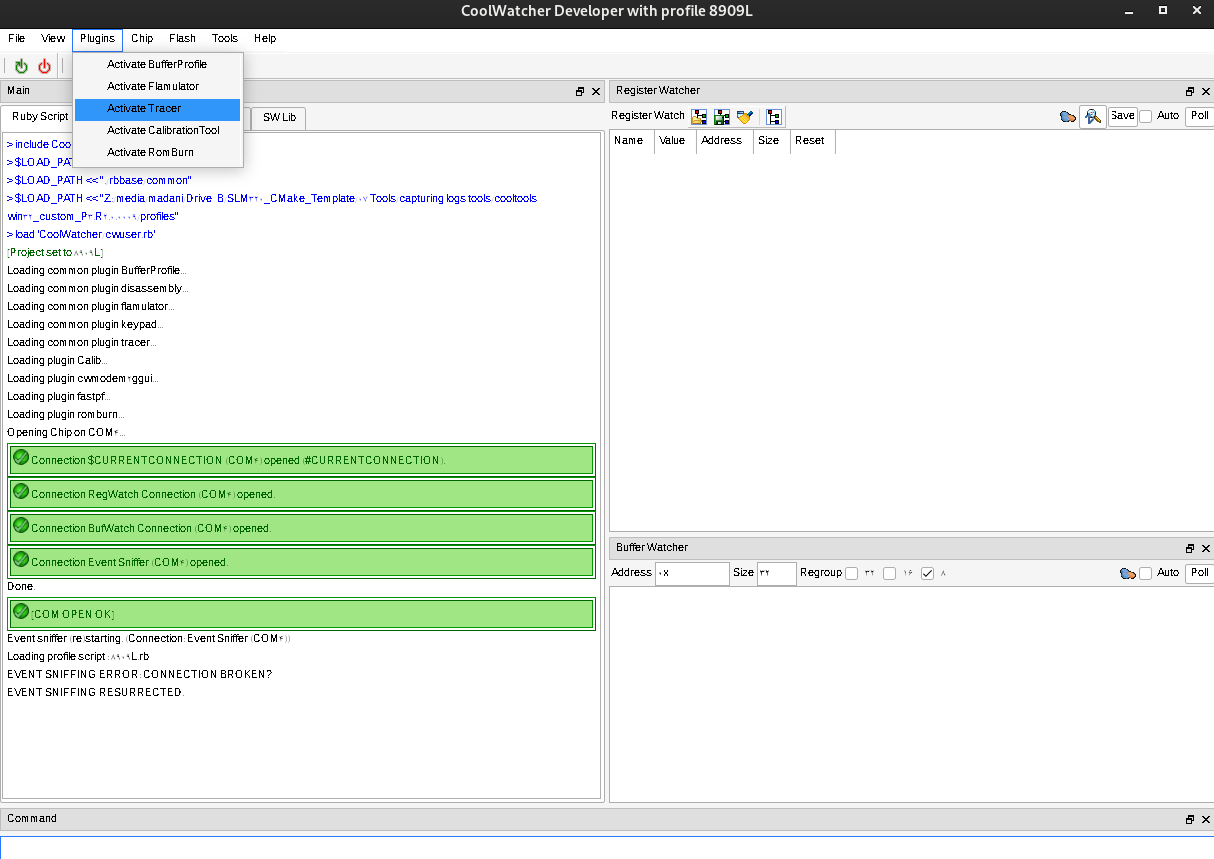Click the Name column header

tap(632, 141)
